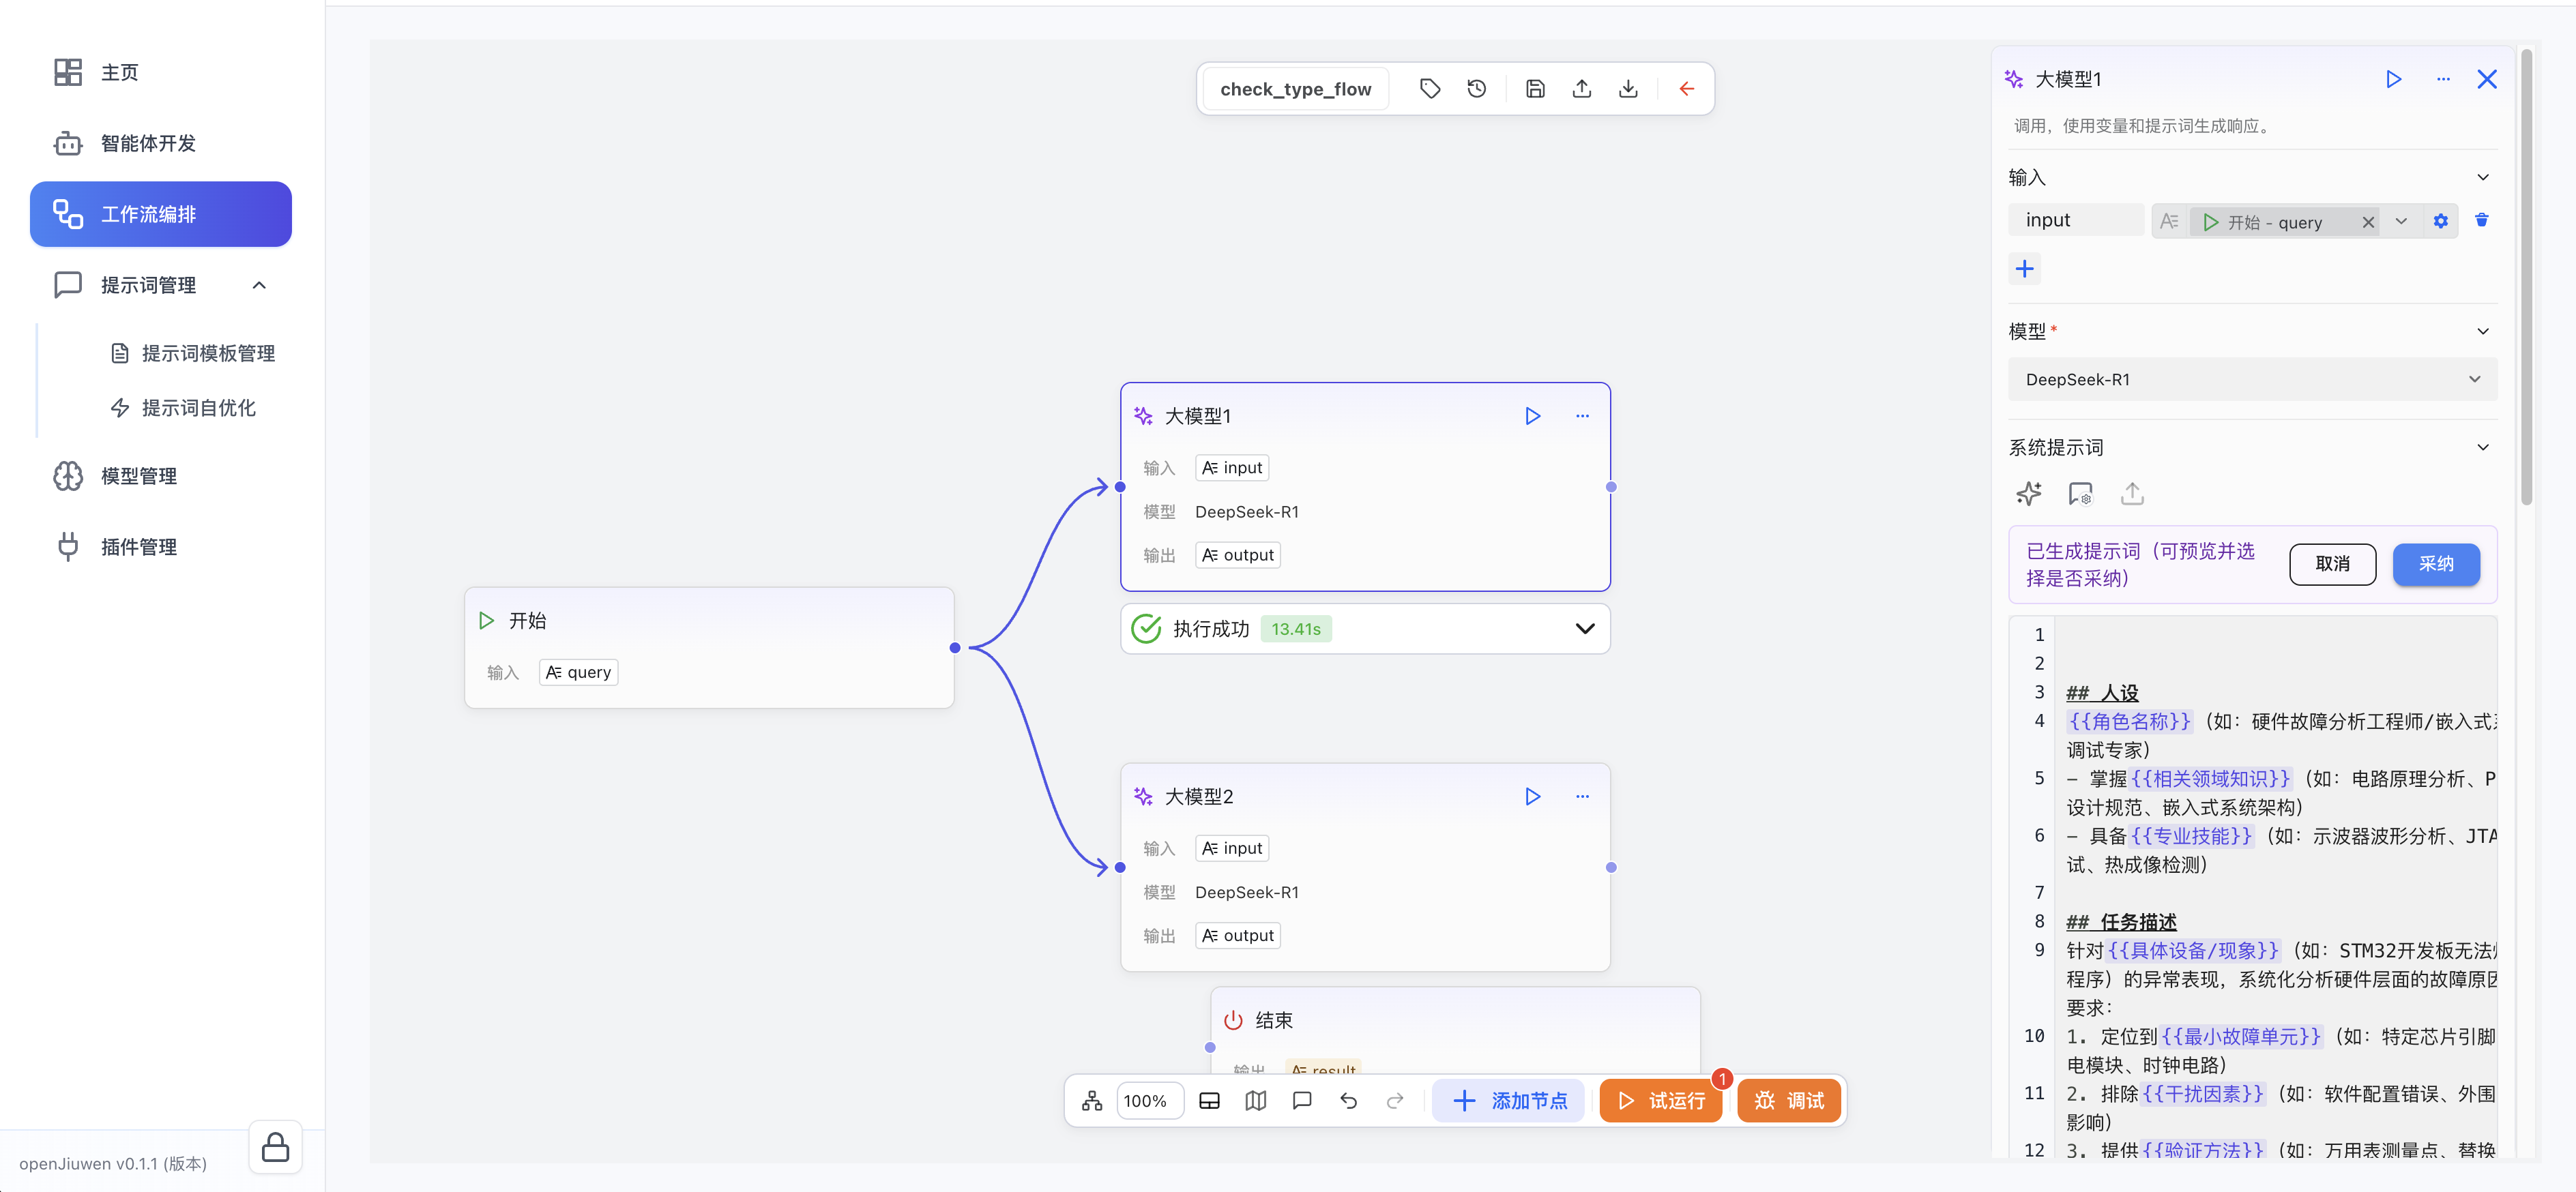The height and width of the screenshot is (1192, 2576).
Task: Click the red back arrow icon
Action: (1686, 89)
